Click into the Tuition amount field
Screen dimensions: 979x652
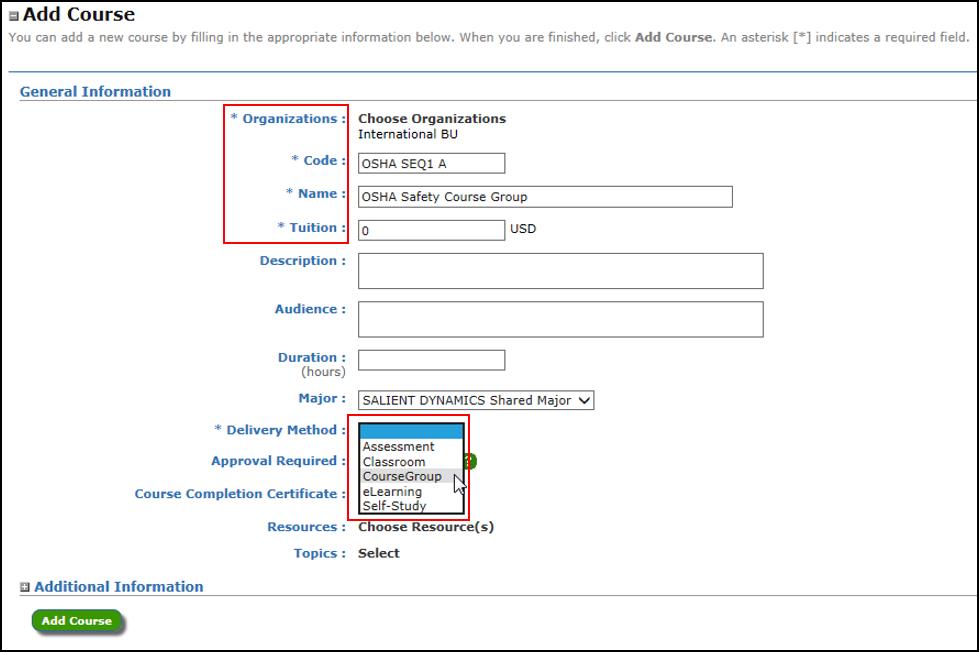(432, 230)
